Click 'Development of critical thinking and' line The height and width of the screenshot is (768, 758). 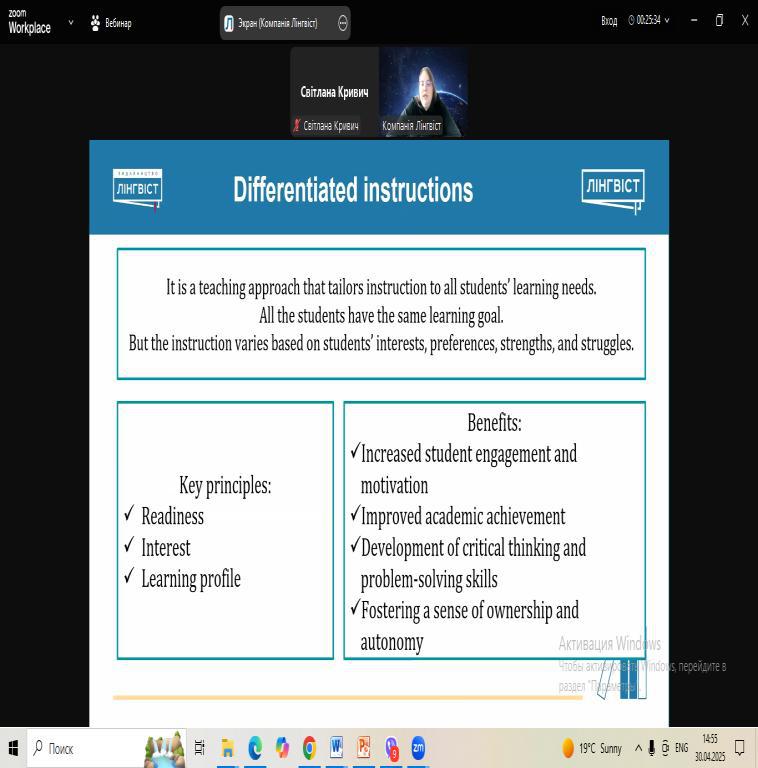tap(473, 548)
